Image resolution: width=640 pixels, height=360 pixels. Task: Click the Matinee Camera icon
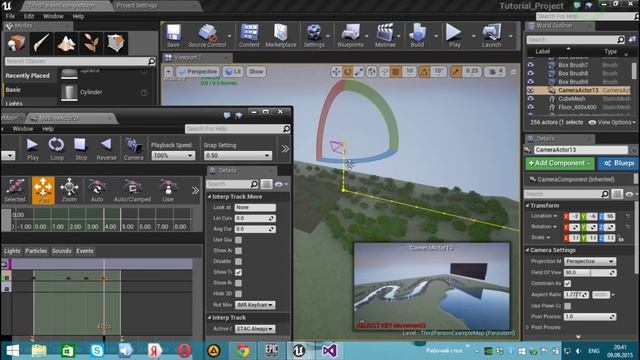[133, 149]
